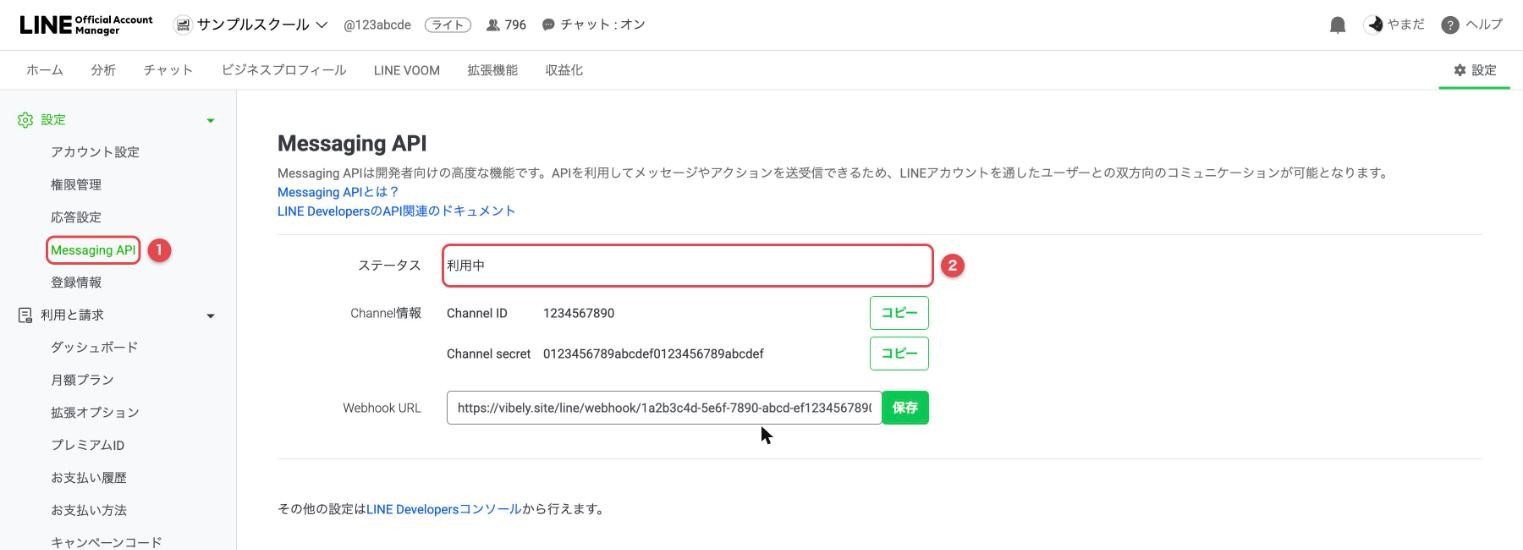Image resolution: width=1523 pixels, height=550 pixels.
Task: Open the 拡張機能 tab
Action: click(x=492, y=70)
